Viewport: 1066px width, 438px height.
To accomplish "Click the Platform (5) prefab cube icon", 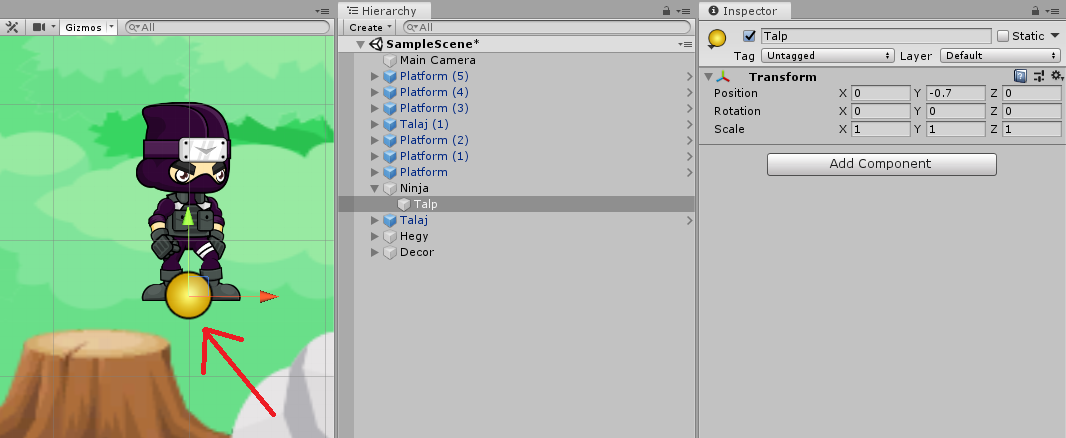I will (x=390, y=76).
